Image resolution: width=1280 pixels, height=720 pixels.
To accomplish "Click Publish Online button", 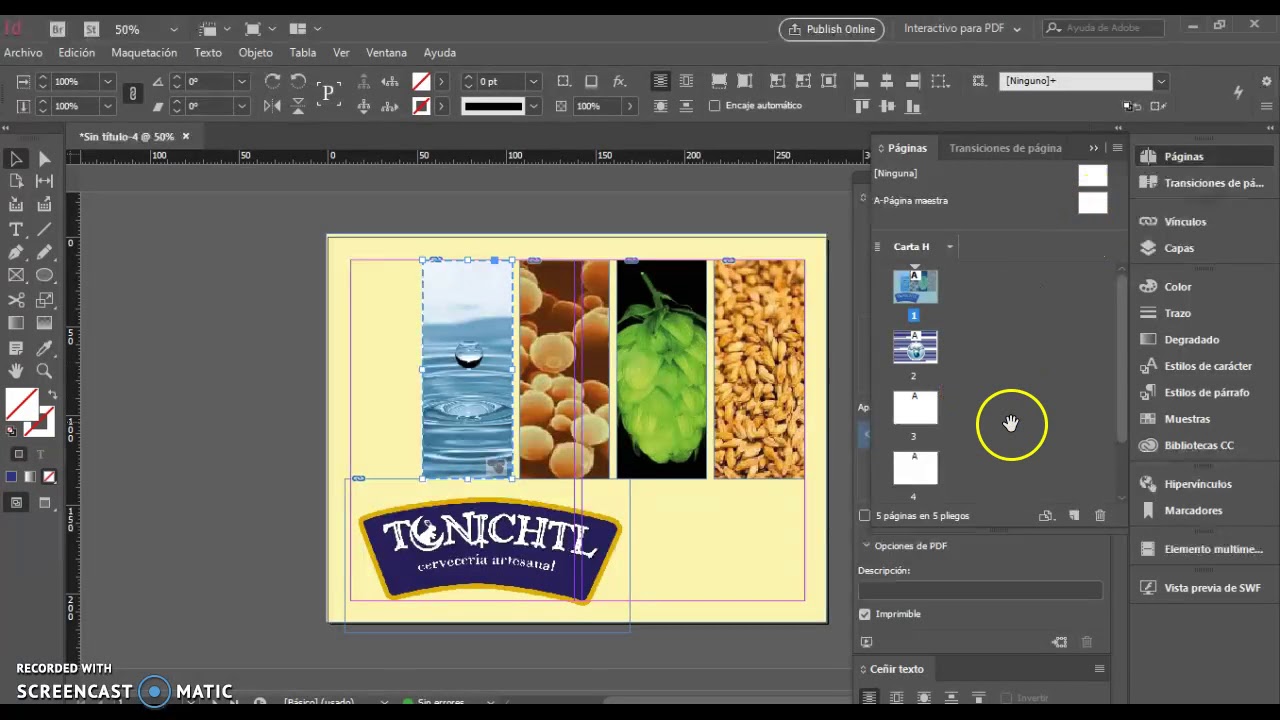I will (x=831, y=29).
